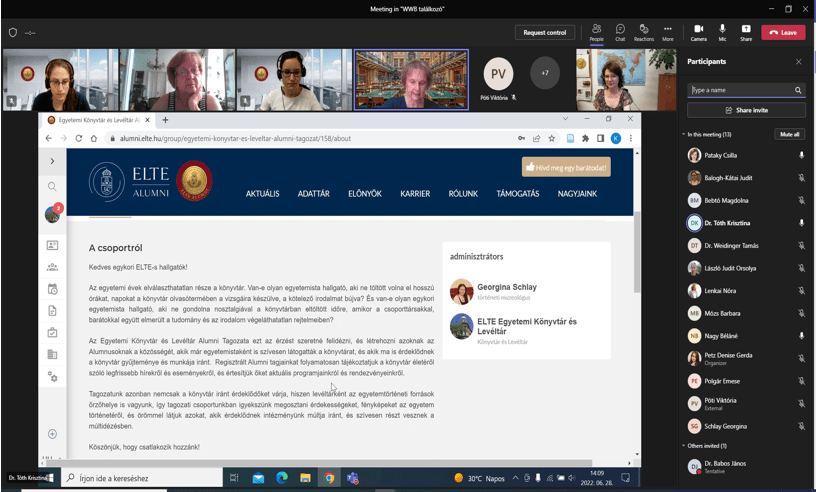816x492 pixels.
Task: Open More options in meeting toolbar
Action: pyautogui.click(x=668, y=32)
